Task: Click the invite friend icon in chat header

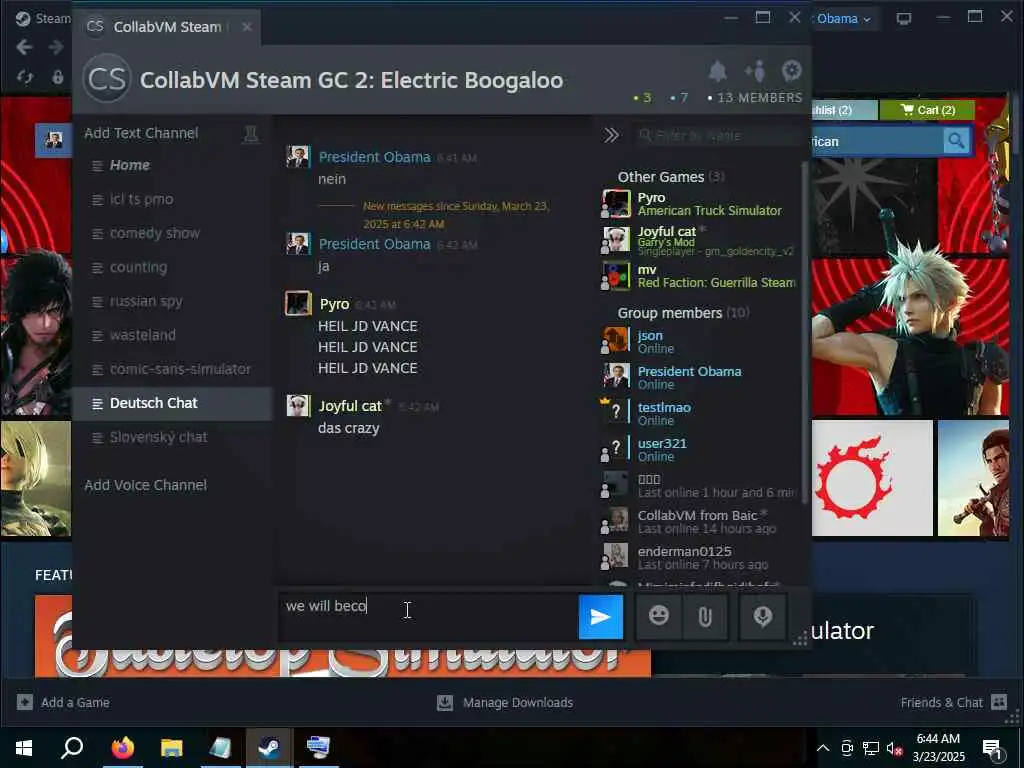Action: (x=755, y=71)
